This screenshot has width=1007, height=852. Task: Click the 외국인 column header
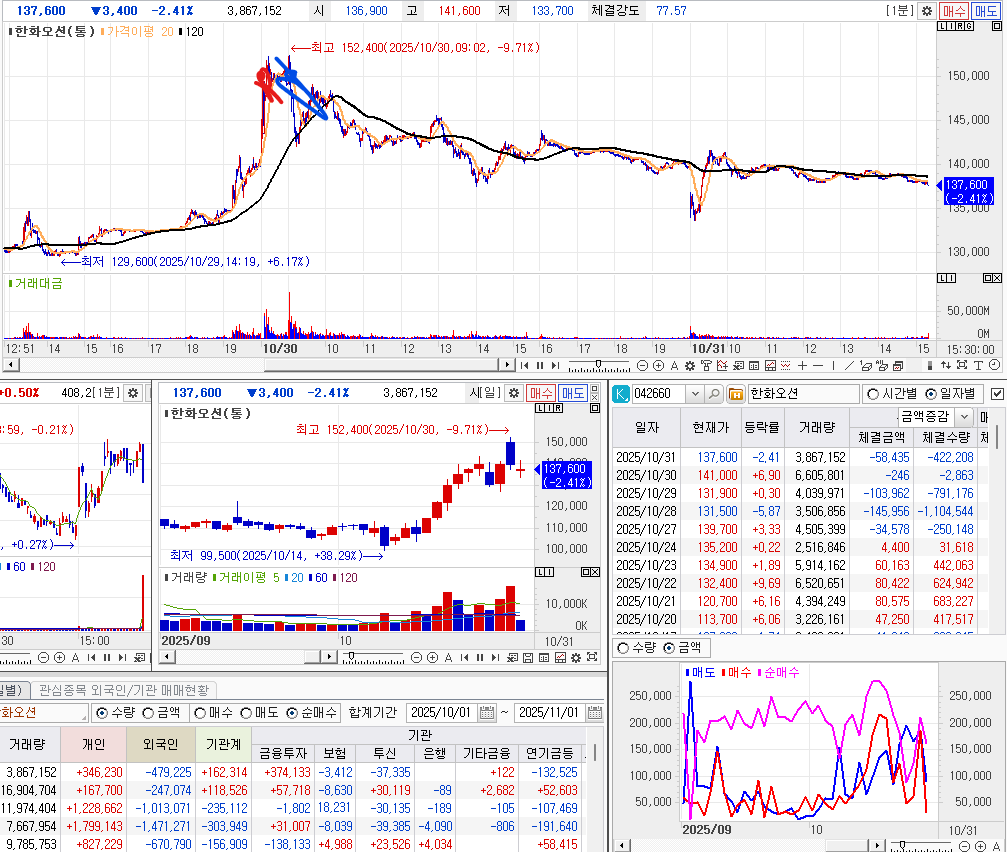click(x=161, y=744)
